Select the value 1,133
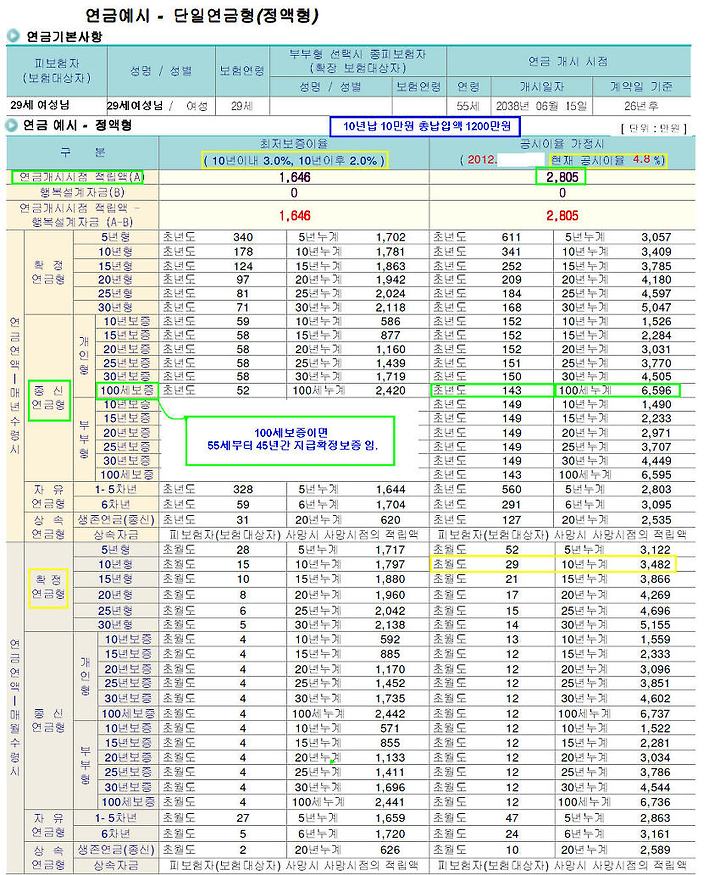The image size is (720, 875). click(390, 757)
